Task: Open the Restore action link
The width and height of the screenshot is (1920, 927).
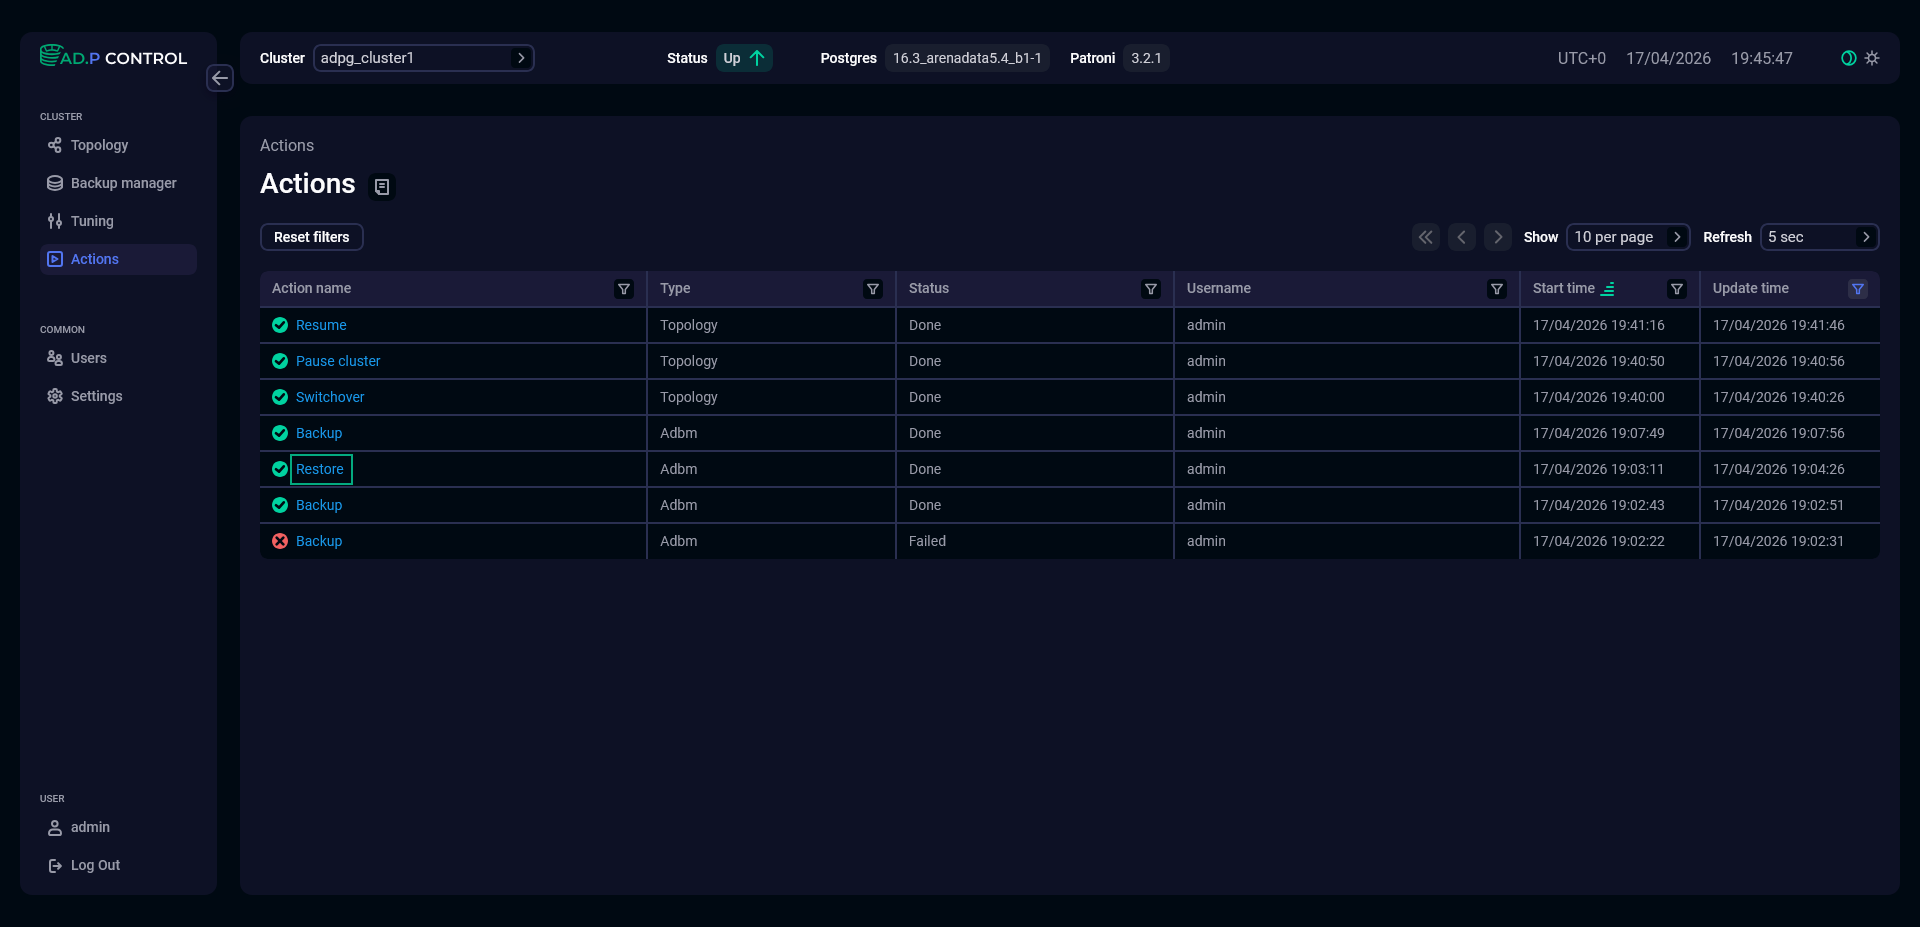Action: tap(320, 469)
